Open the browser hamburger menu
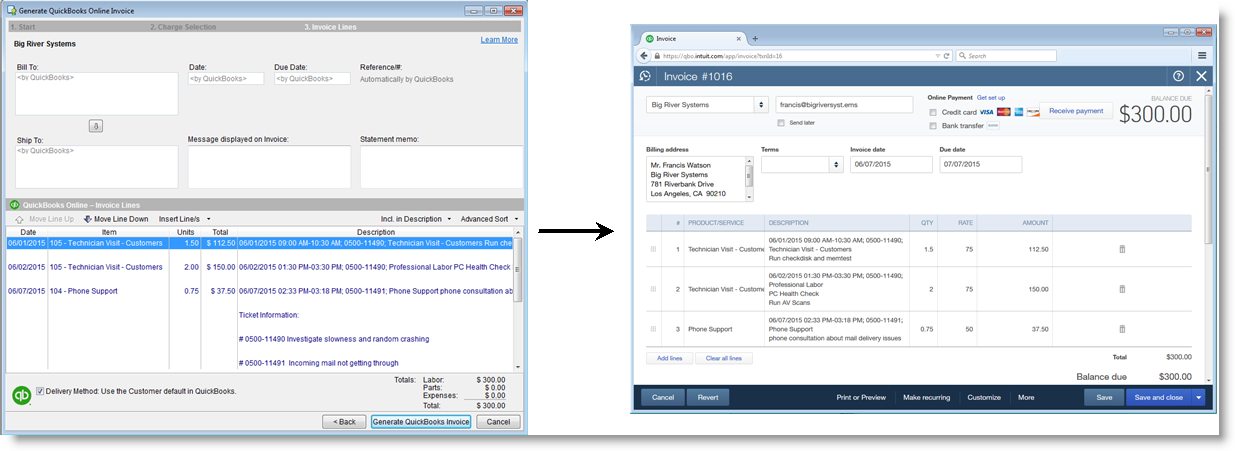 [x=1201, y=56]
